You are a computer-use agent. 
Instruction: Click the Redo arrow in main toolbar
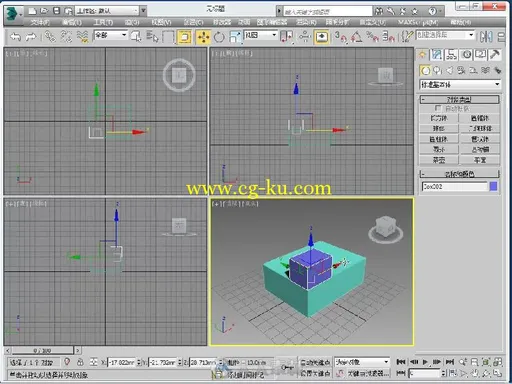coord(31,37)
